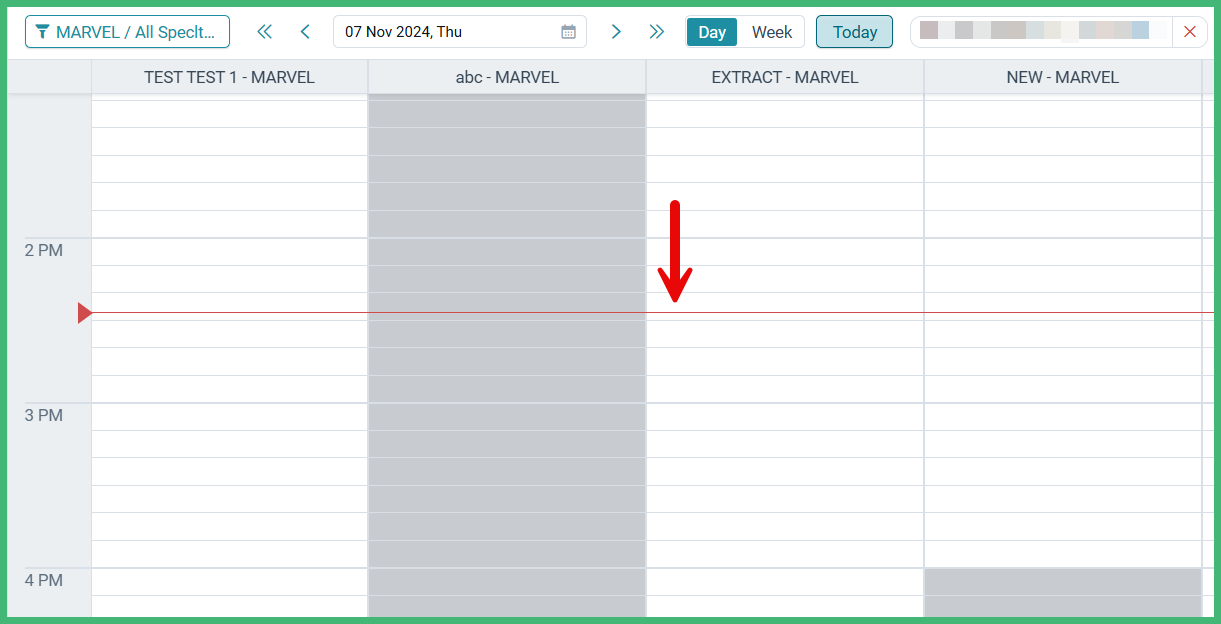Go to the previous day arrow
1221x624 pixels.
[x=305, y=31]
